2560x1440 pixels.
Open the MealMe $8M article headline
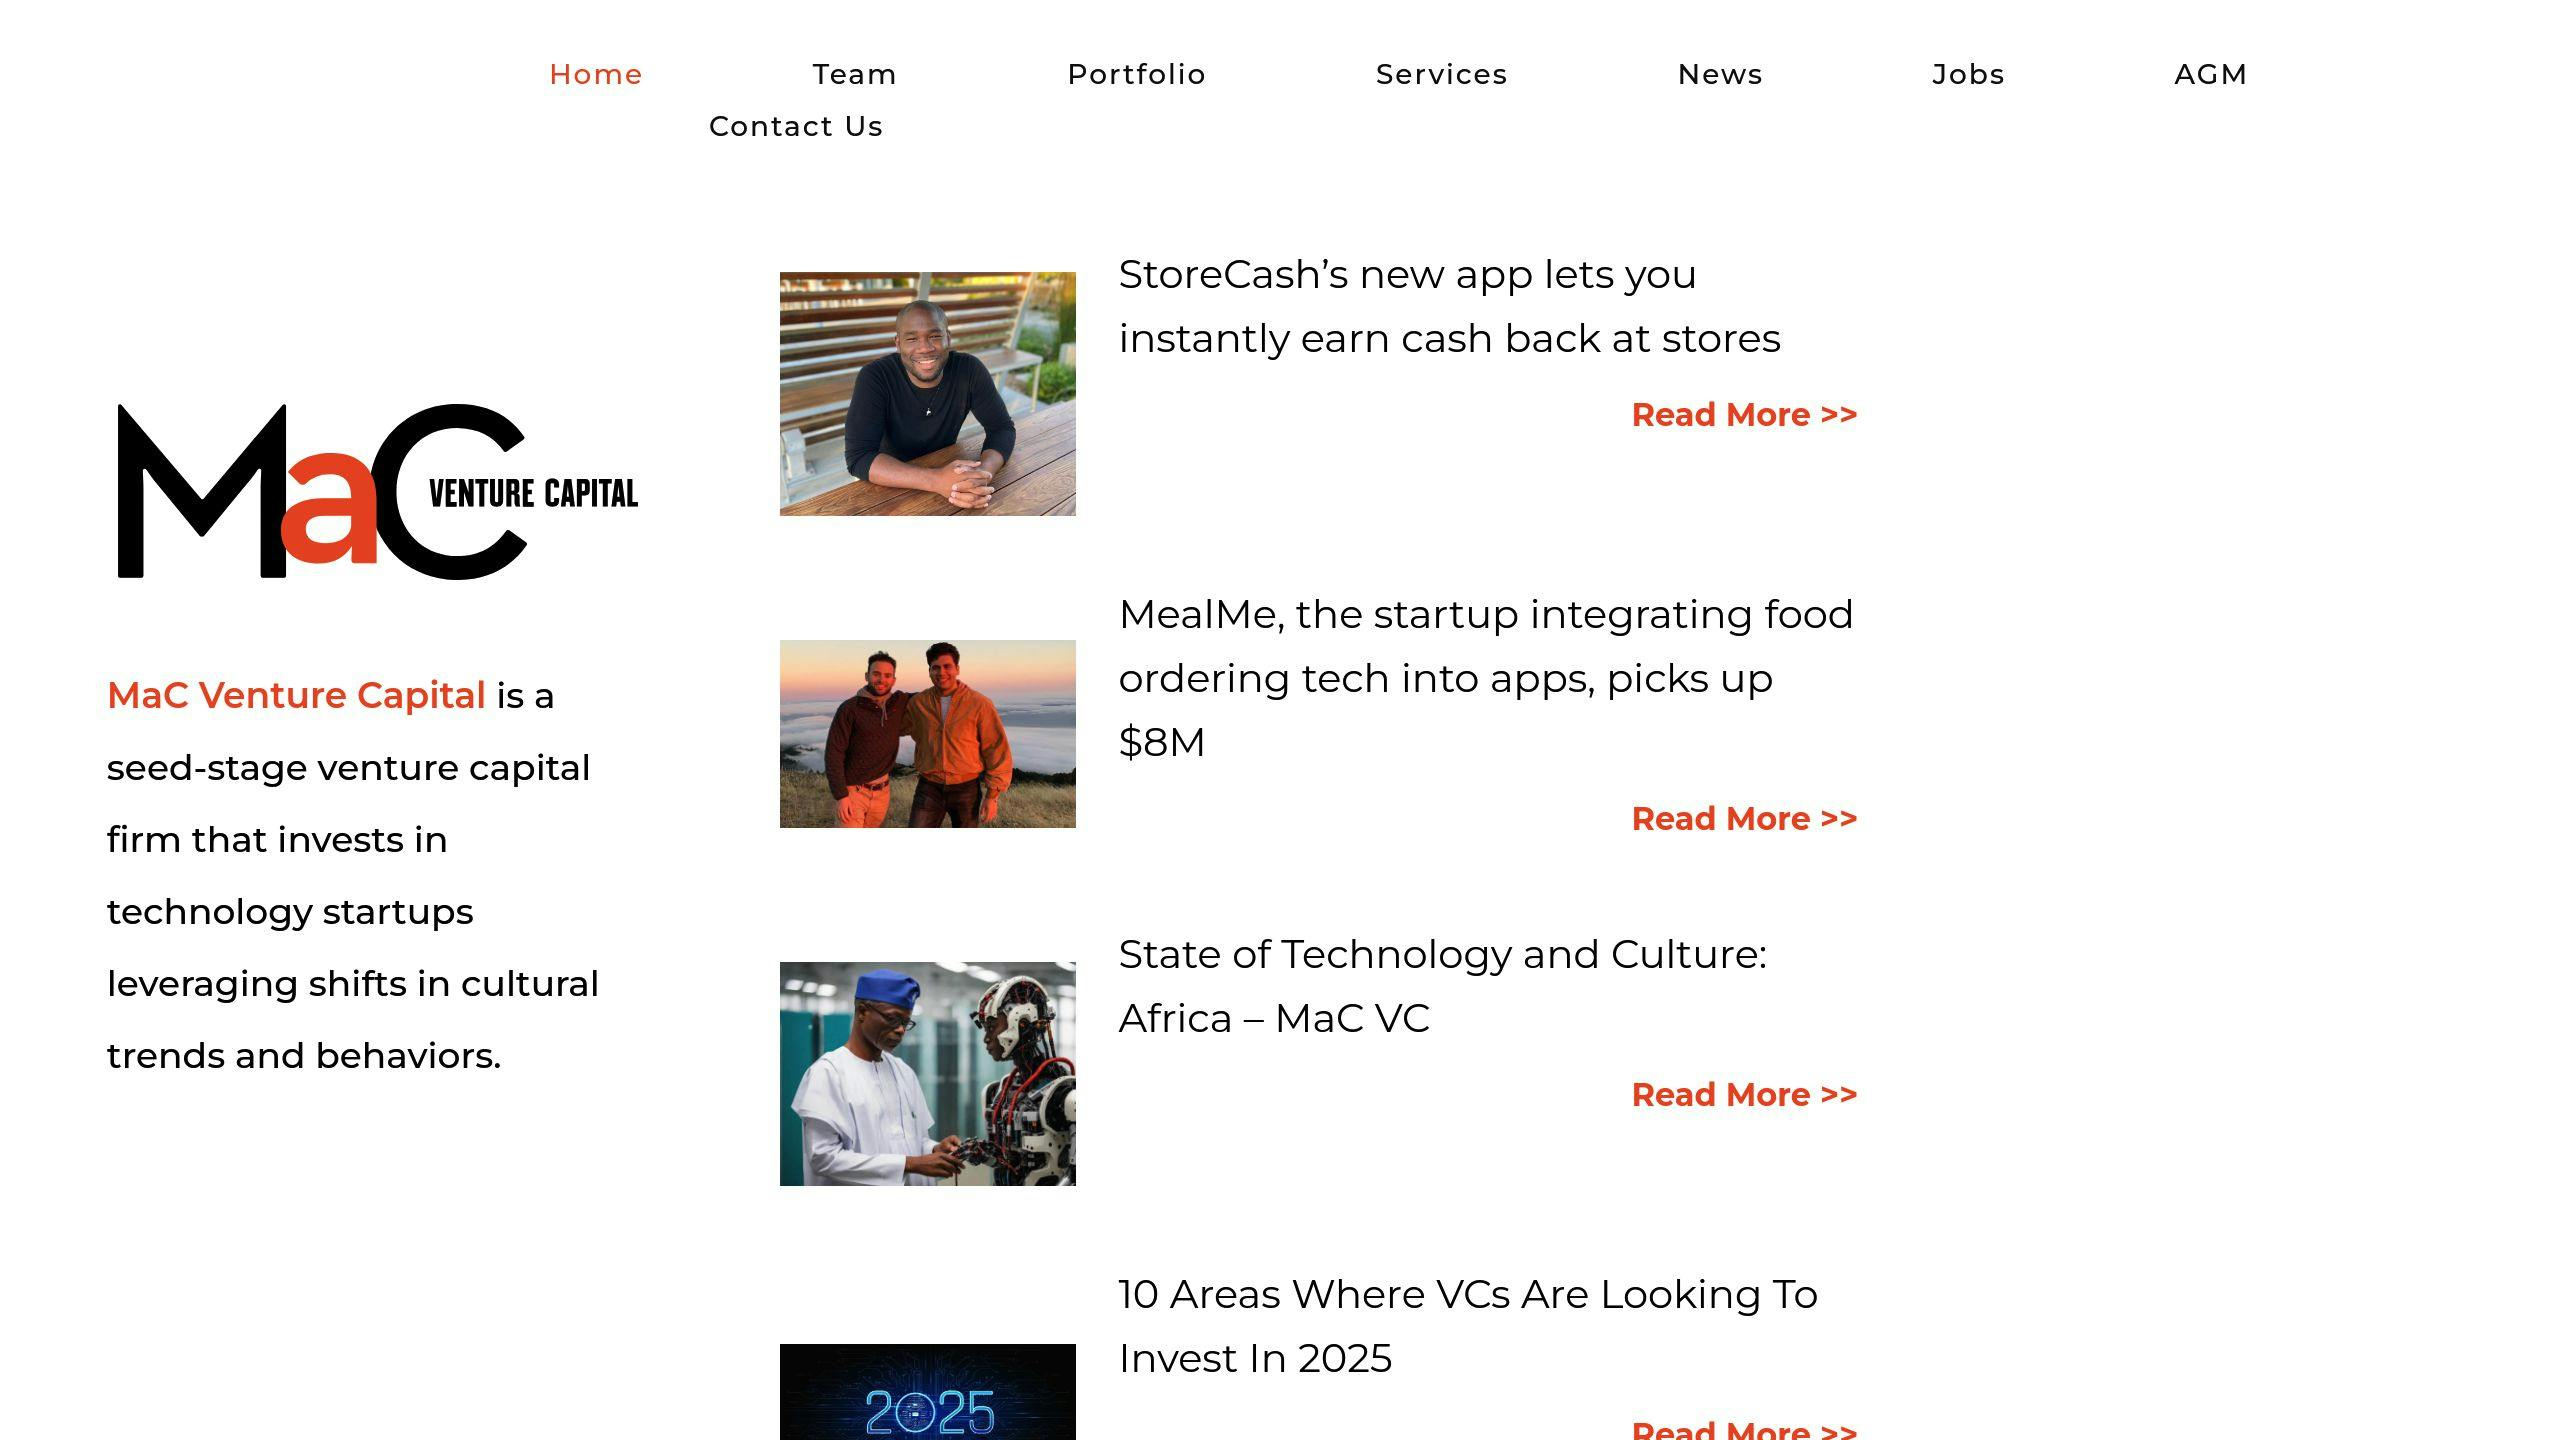click(x=1485, y=677)
